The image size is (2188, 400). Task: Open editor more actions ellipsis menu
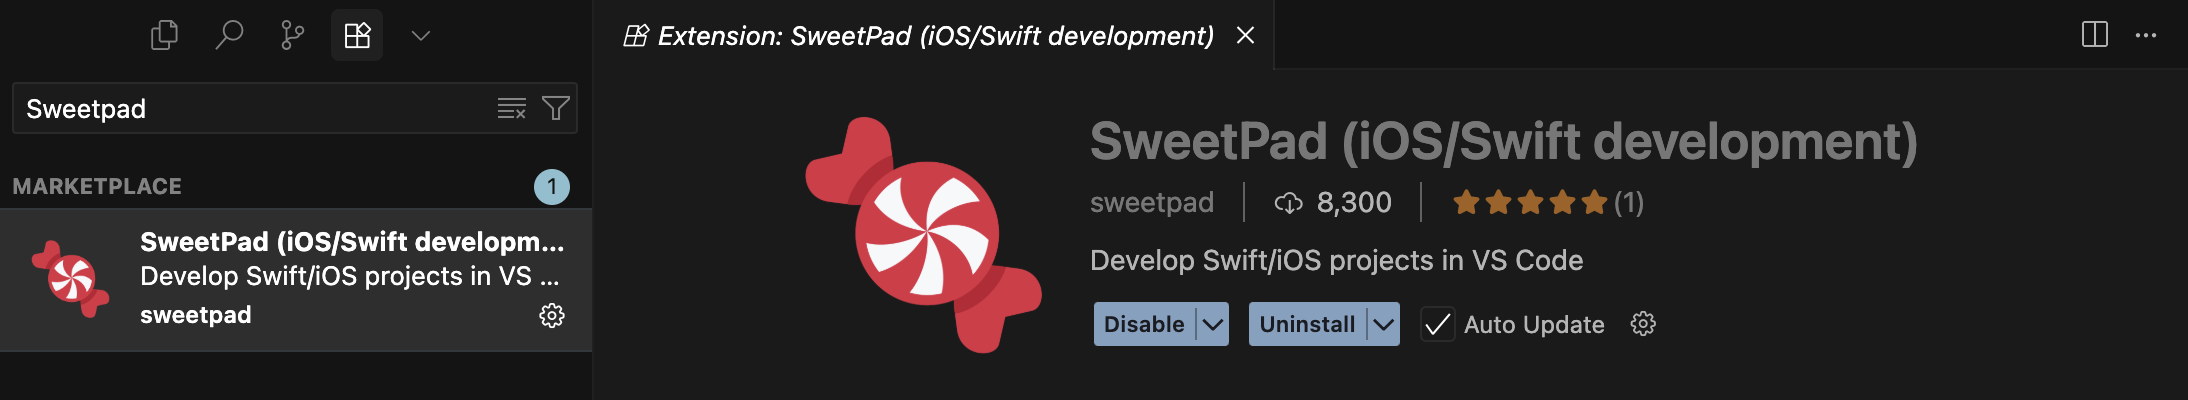(2146, 35)
